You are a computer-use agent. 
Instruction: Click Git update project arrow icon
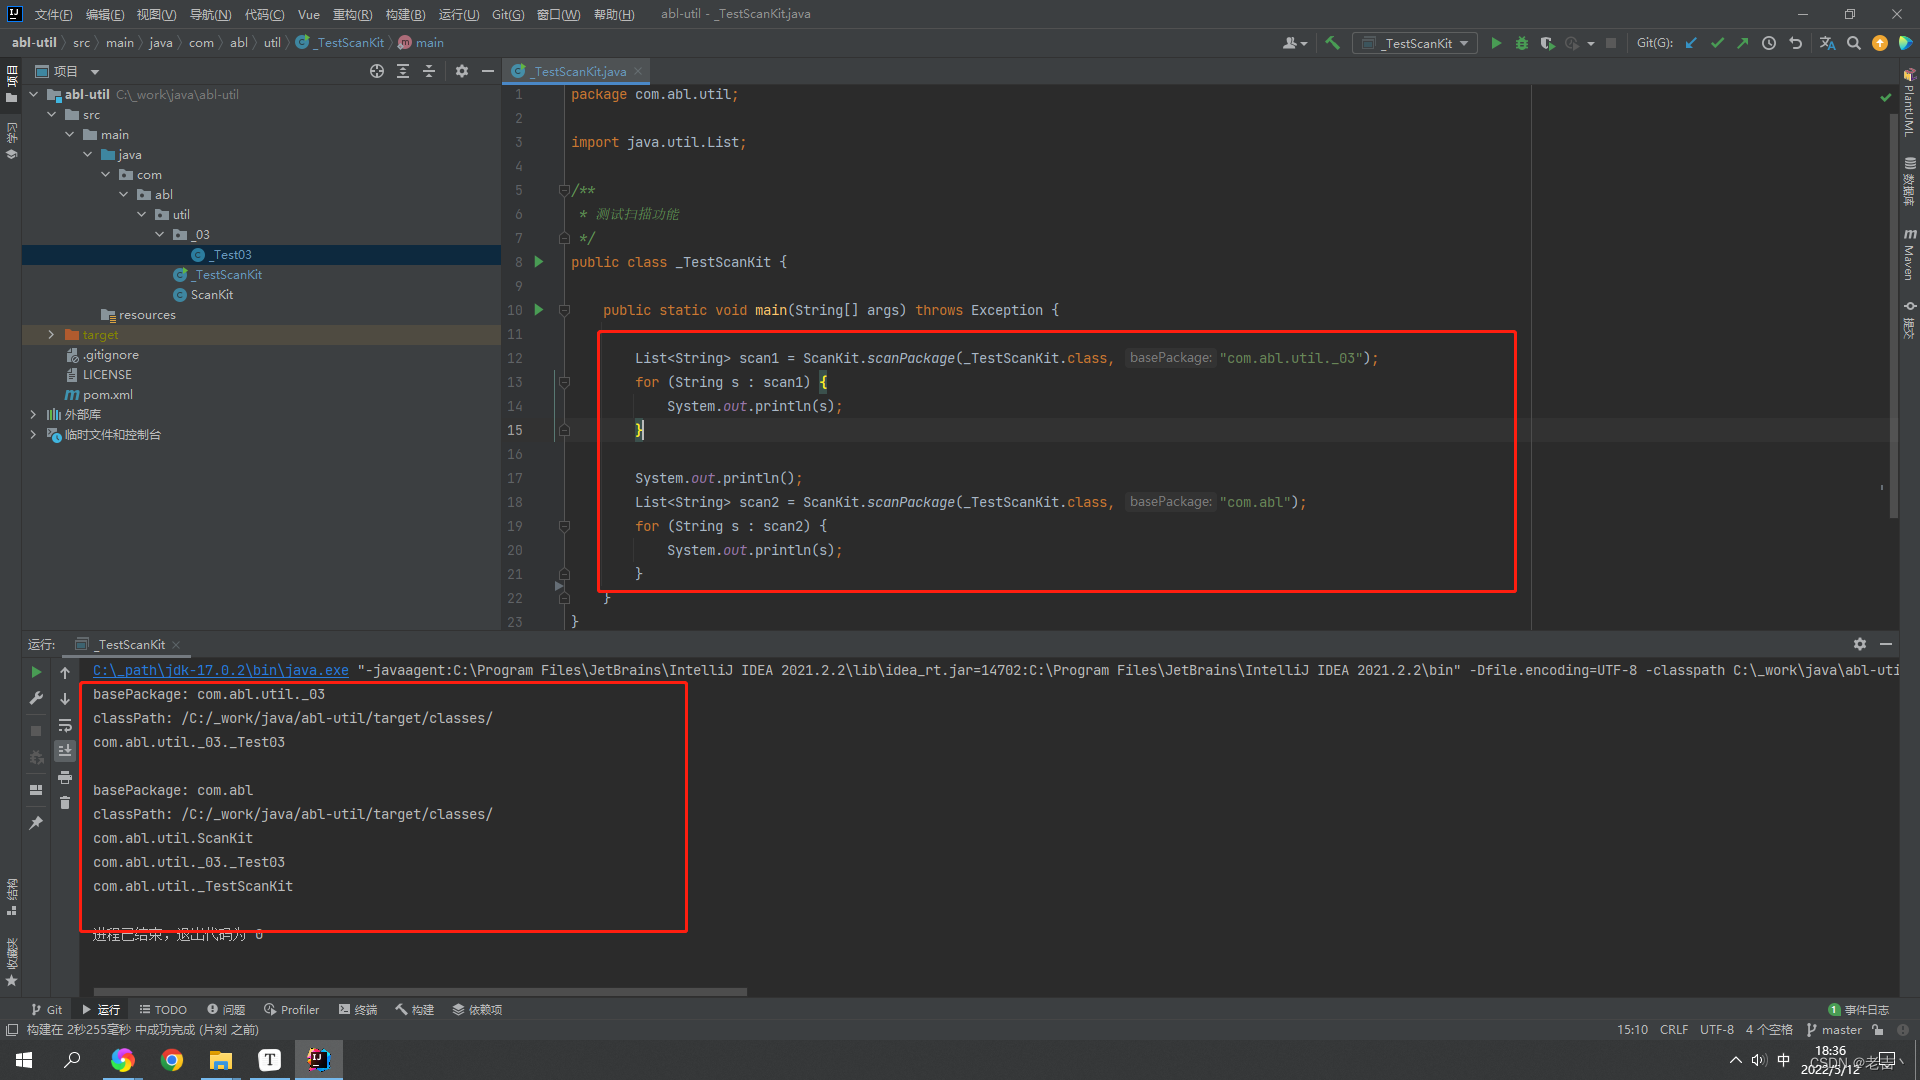1691,43
